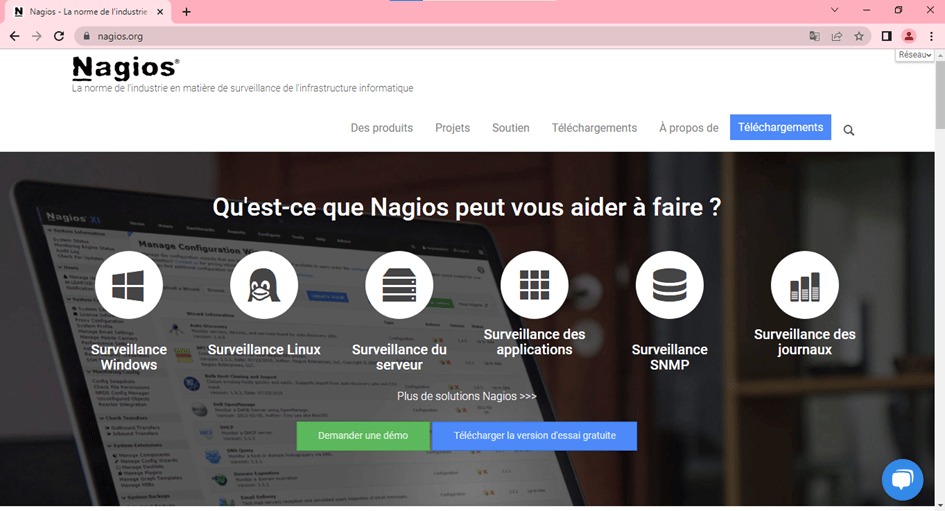Bookmark this tab with the star icon
This screenshot has width=945, height=511.
coord(859,36)
